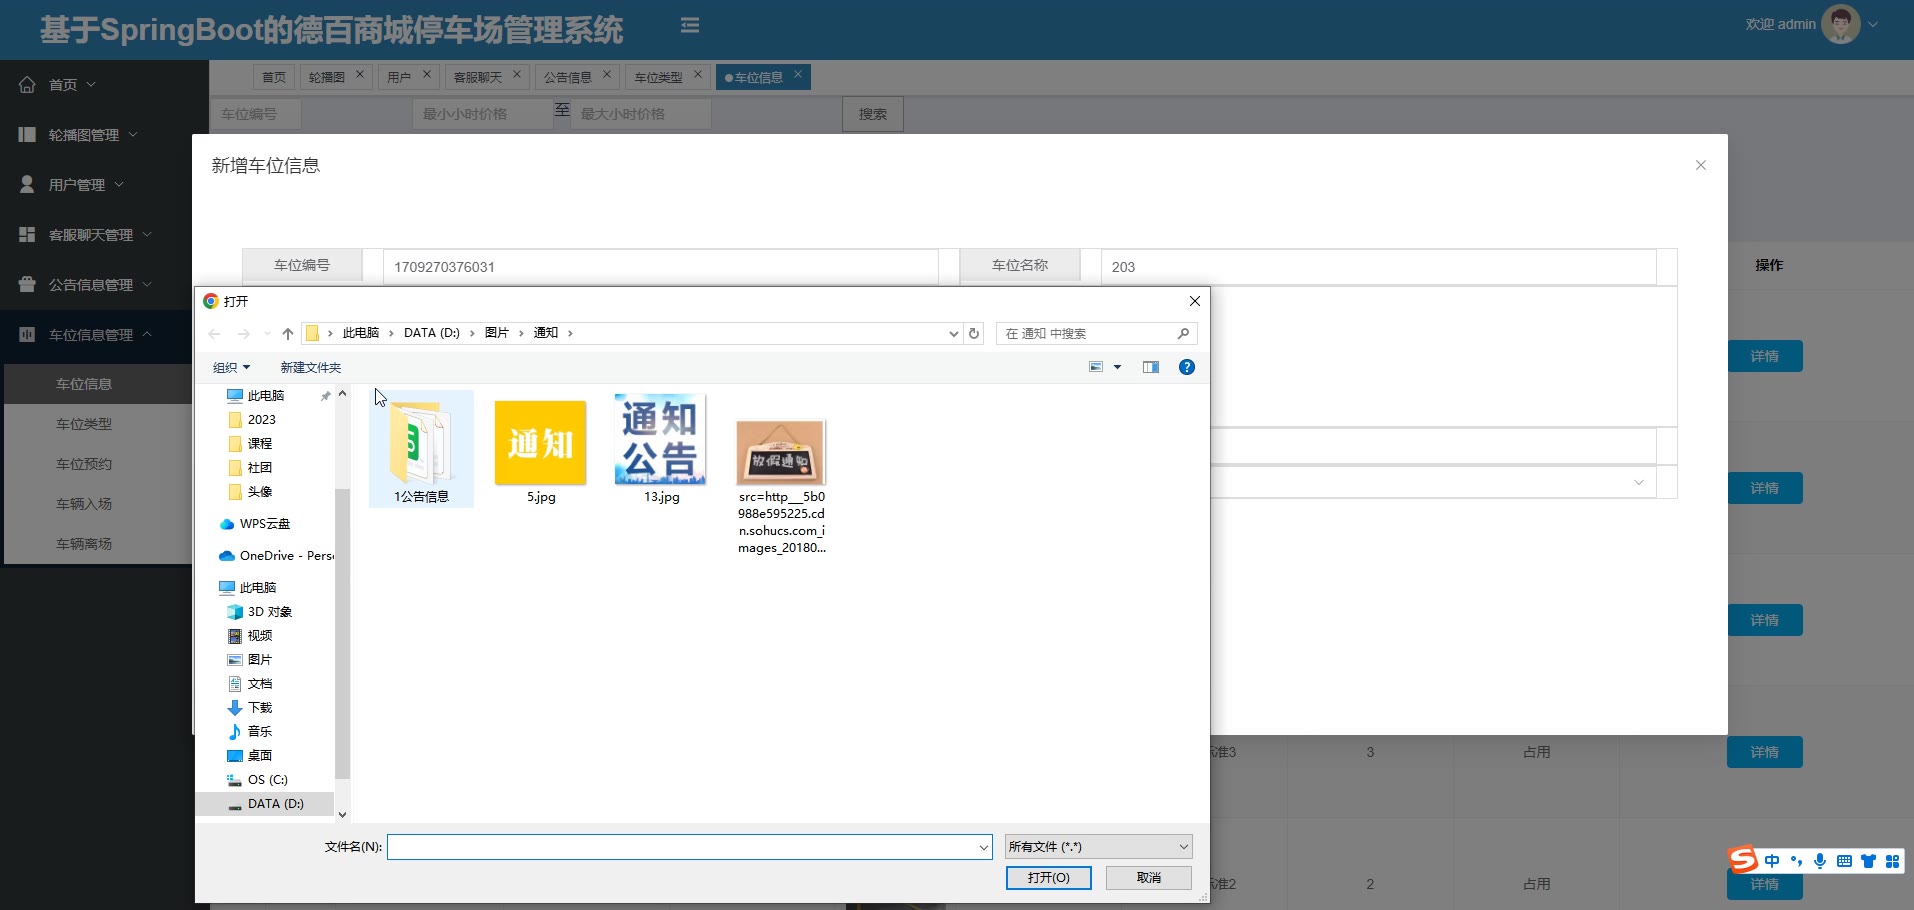Open 车位类型 in the sidebar submenu
This screenshot has height=910, width=1914.
(84, 424)
